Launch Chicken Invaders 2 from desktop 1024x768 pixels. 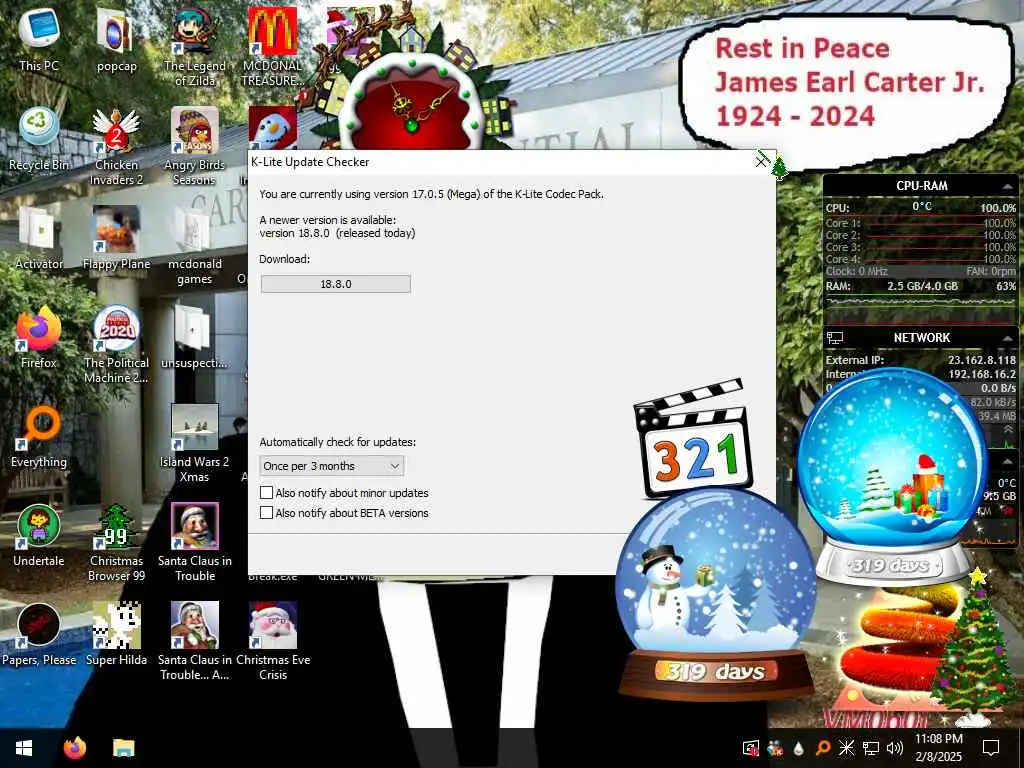116,146
